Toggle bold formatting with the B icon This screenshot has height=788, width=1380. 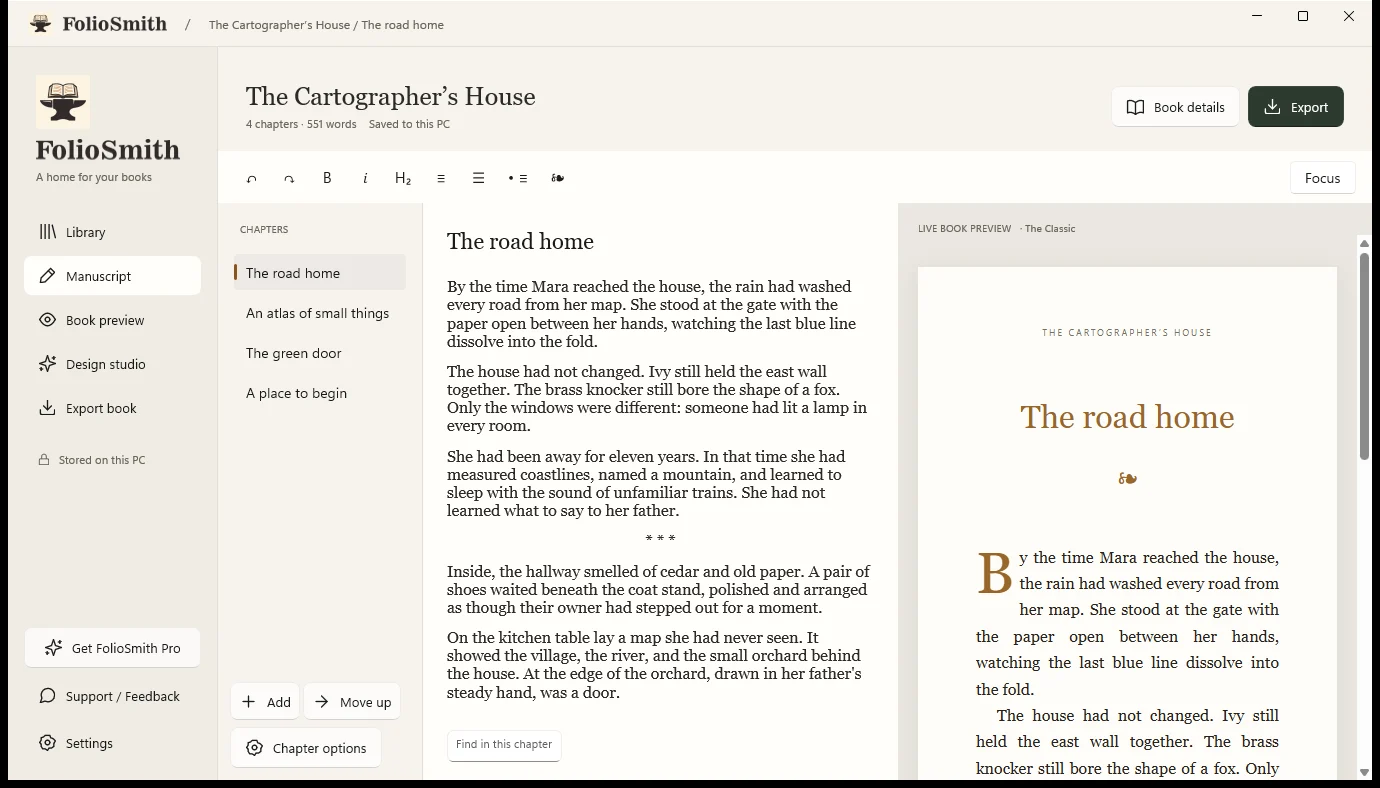pyautogui.click(x=327, y=178)
